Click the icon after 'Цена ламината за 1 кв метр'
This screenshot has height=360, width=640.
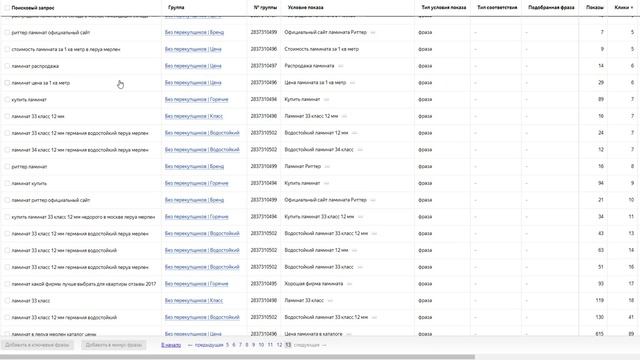352,82
